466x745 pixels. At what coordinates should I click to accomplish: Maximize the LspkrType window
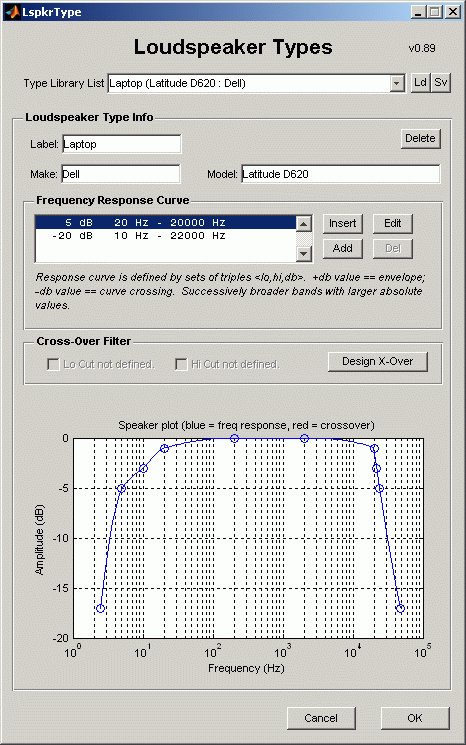click(434, 12)
